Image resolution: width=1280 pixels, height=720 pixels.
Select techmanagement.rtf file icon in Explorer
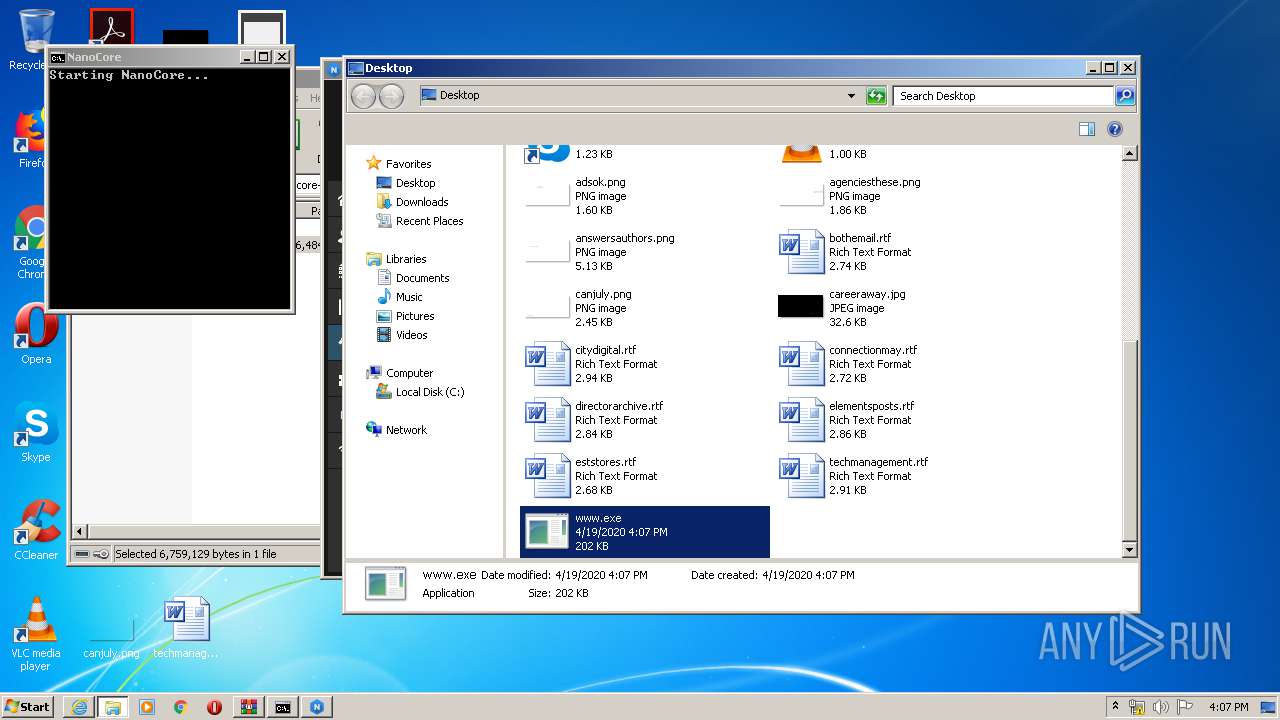tap(801, 476)
